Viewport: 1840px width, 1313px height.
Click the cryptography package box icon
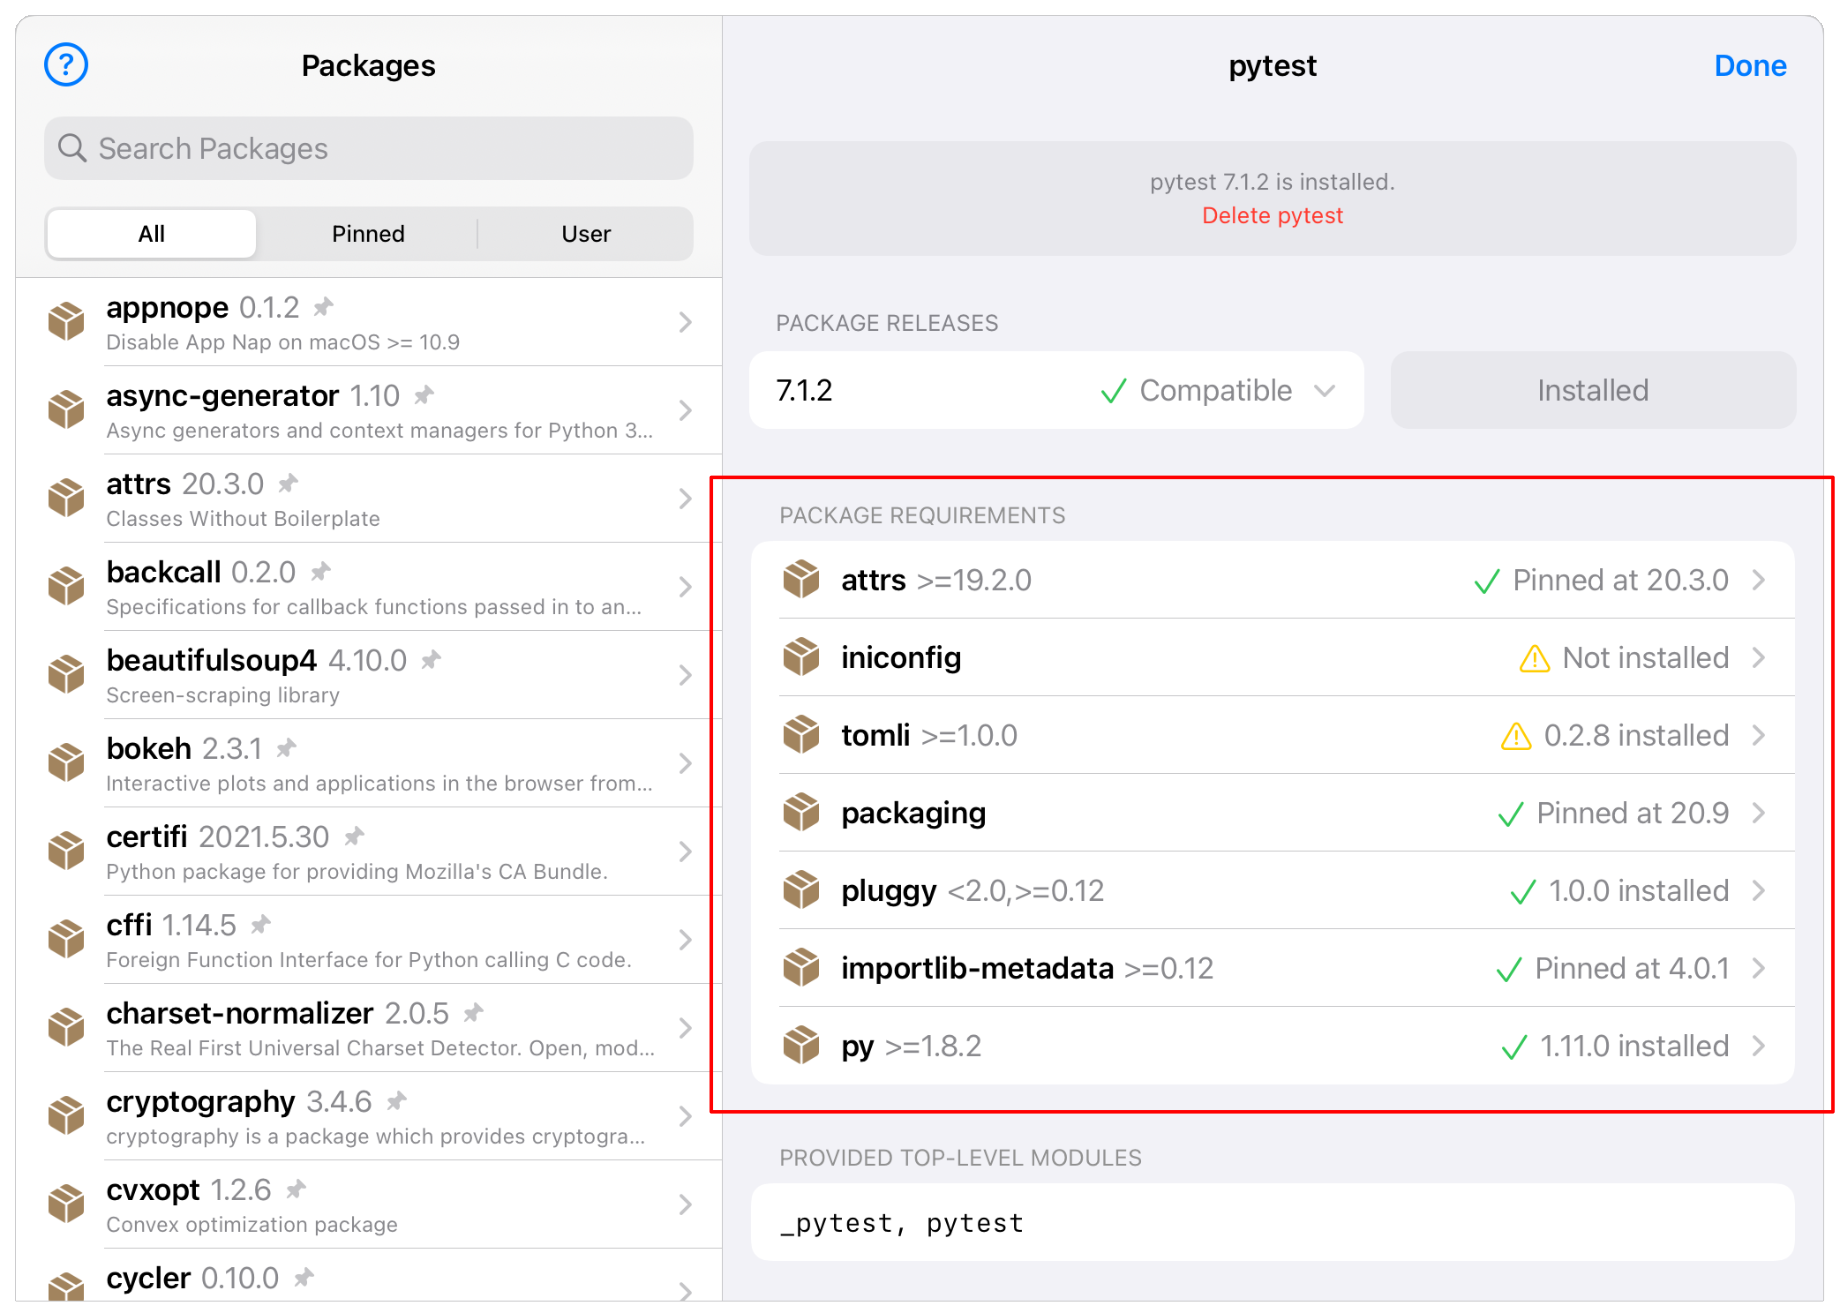[67, 1116]
